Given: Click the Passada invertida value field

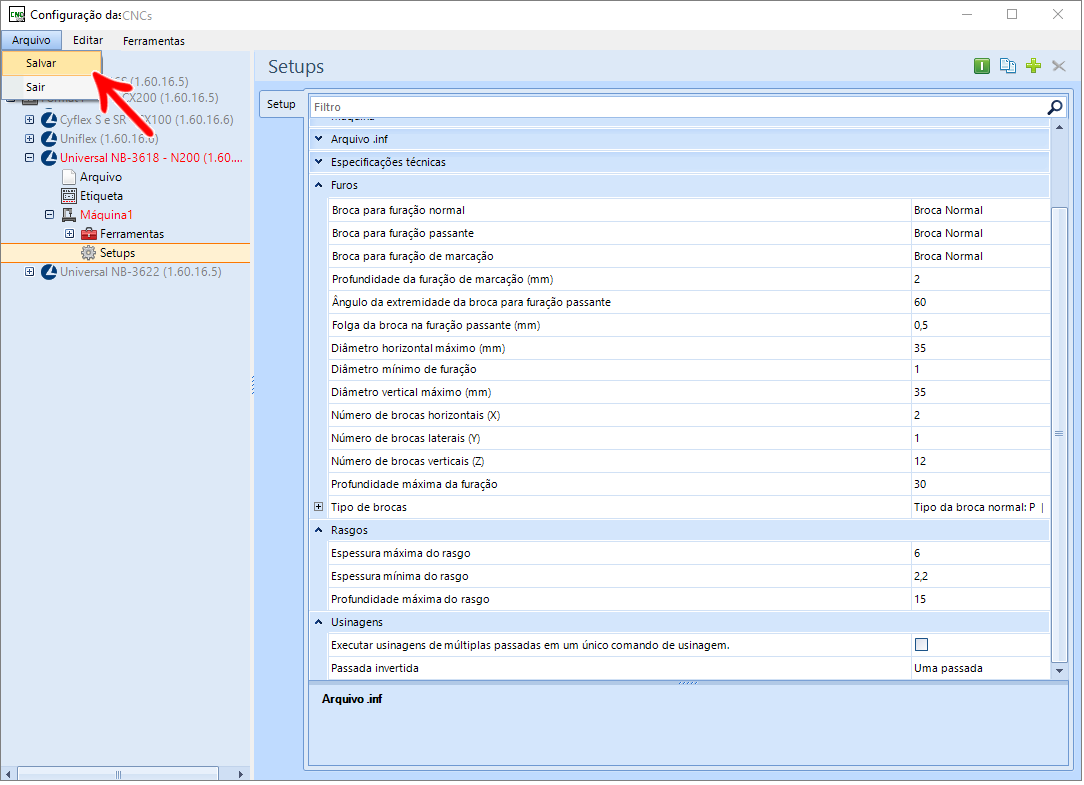Looking at the screenshot, I should click(978, 668).
